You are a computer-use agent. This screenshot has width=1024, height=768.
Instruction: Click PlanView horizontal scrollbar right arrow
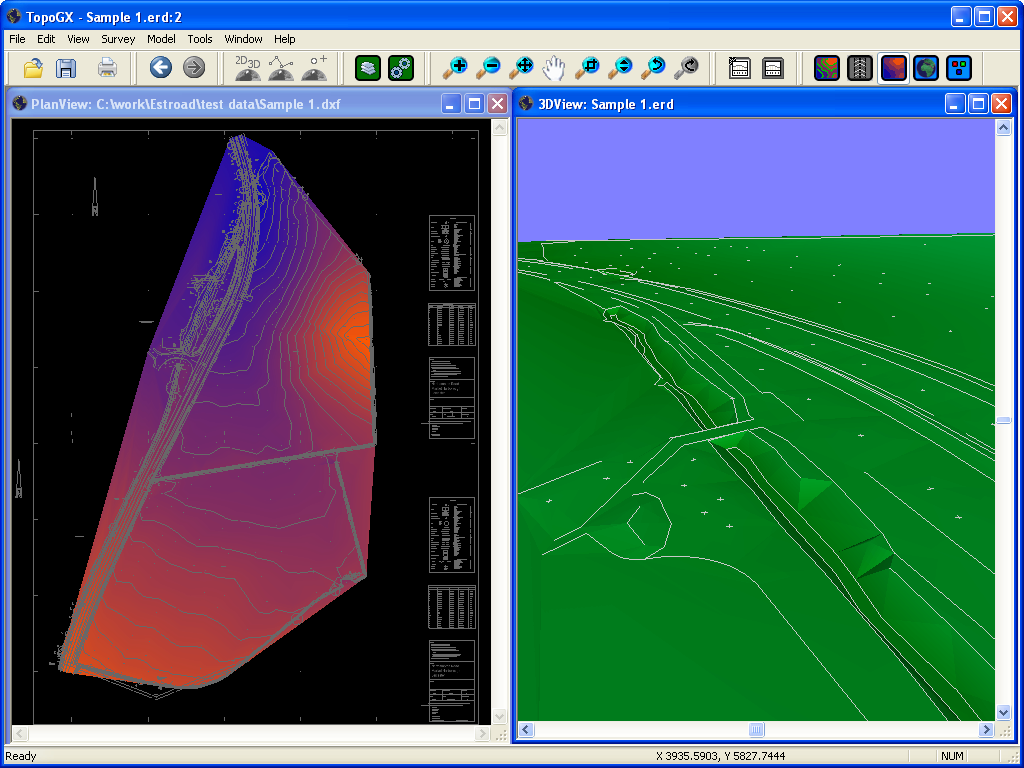point(483,733)
